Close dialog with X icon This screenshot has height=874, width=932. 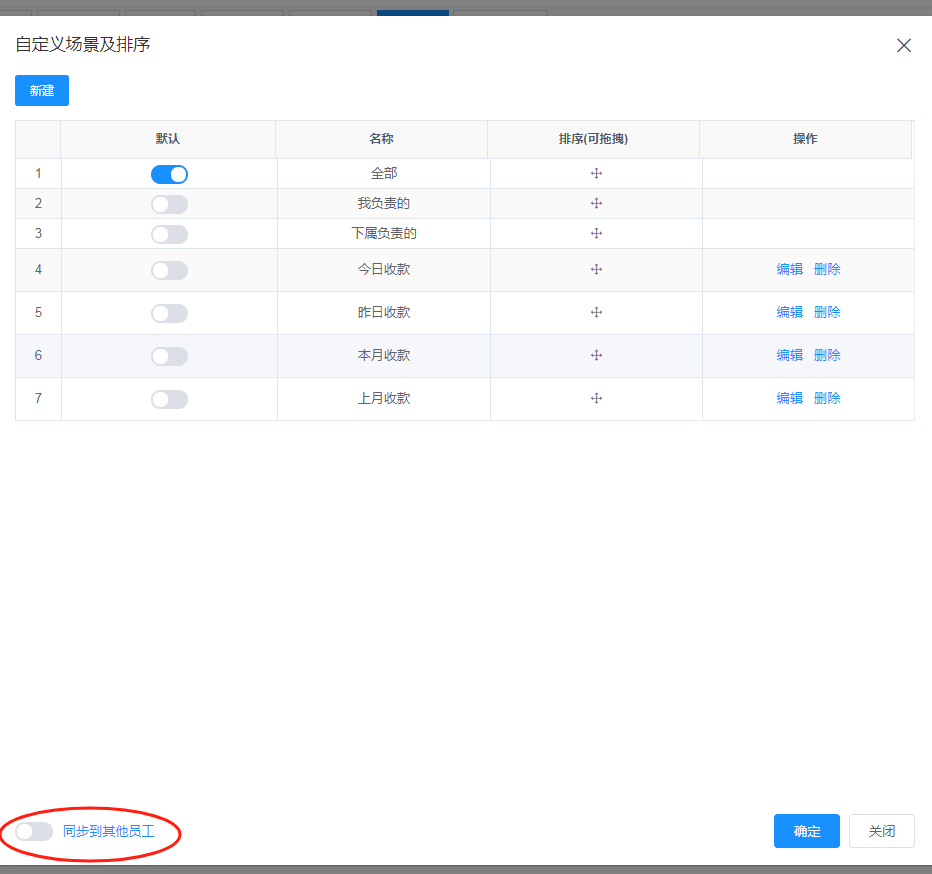(904, 45)
